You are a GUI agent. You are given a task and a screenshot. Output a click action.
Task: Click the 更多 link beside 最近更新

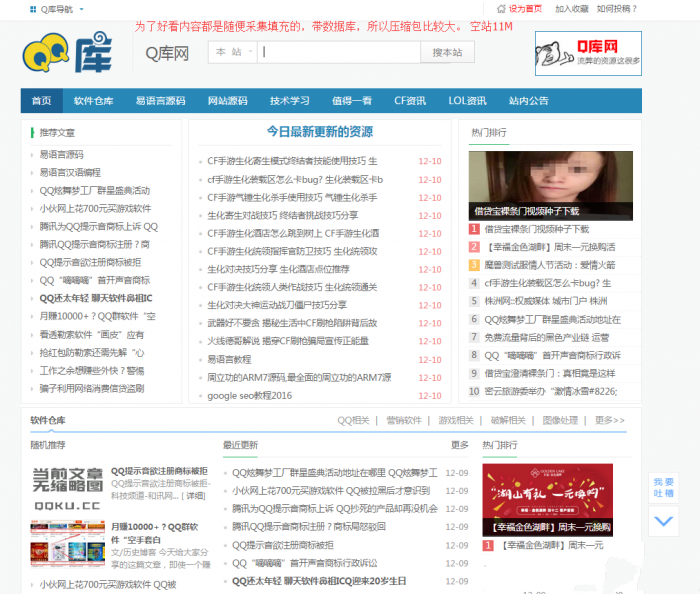point(459,445)
